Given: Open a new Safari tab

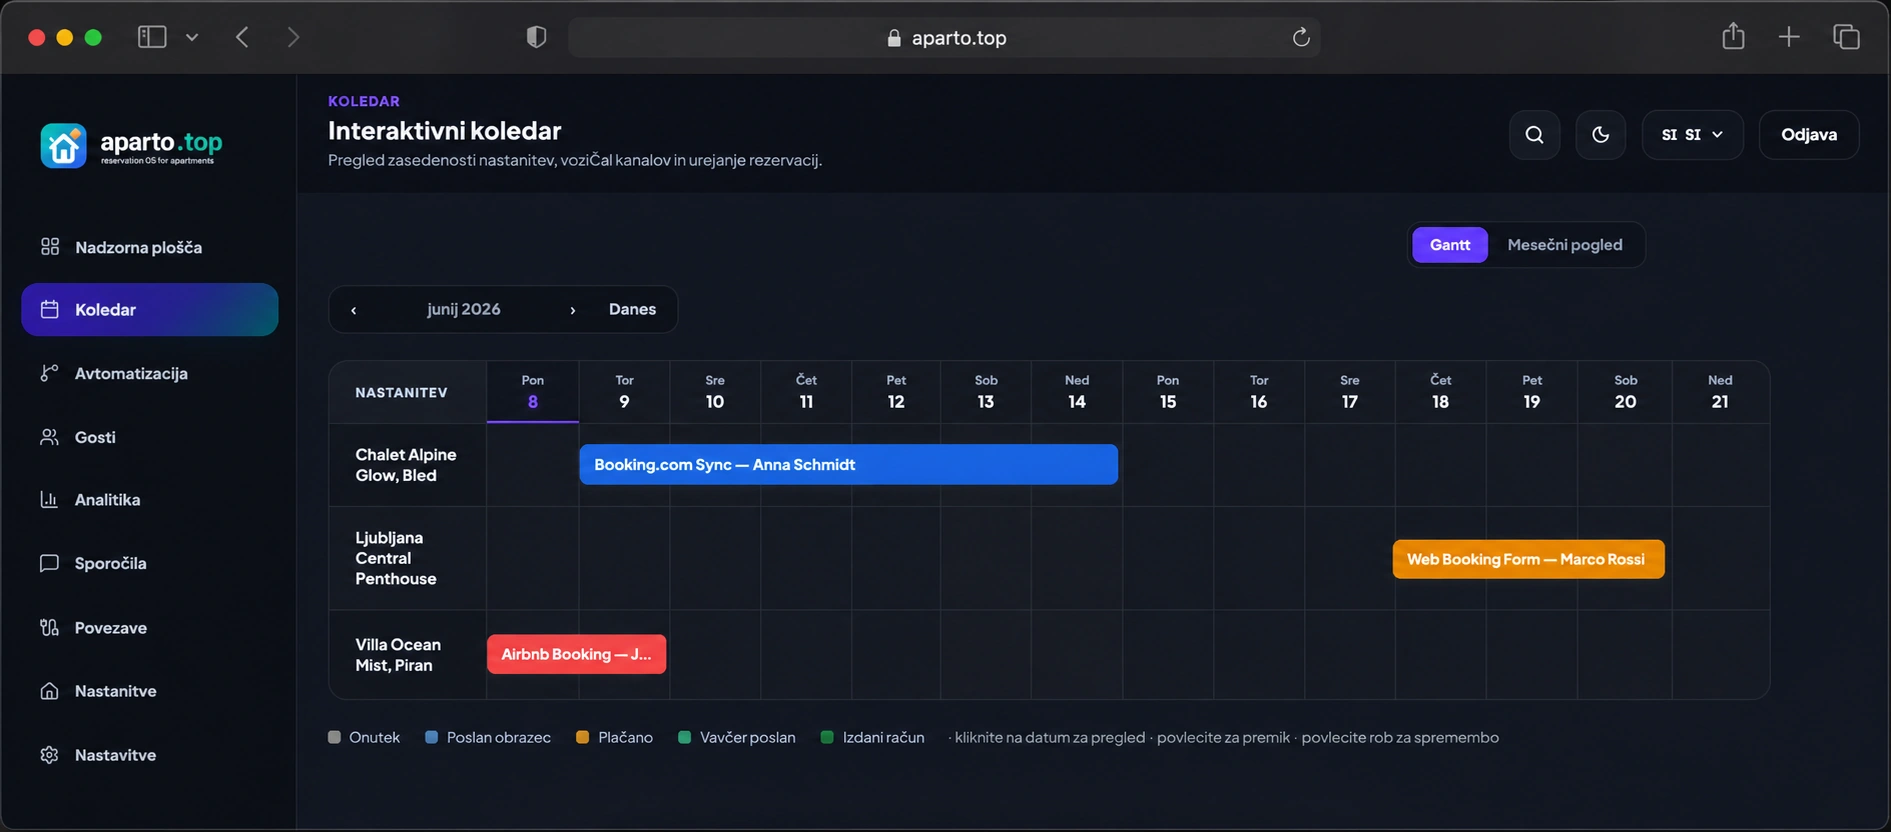Looking at the screenshot, I should 1789,37.
